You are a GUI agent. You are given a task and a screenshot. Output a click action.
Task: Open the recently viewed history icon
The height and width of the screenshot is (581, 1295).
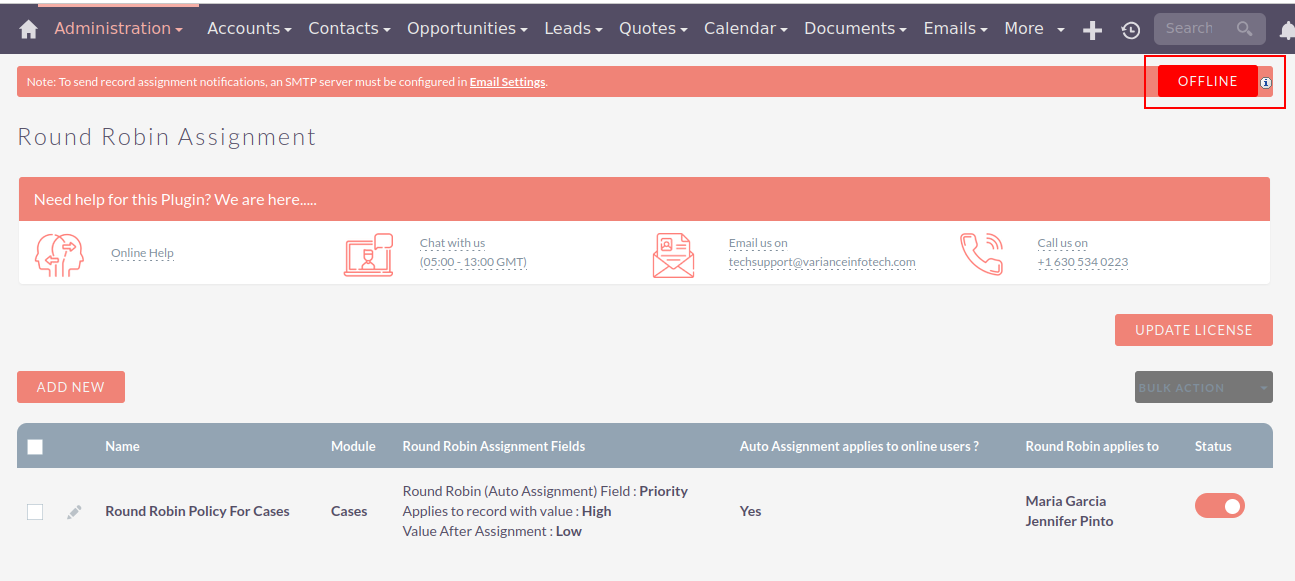pyautogui.click(x=1130, y=30)
